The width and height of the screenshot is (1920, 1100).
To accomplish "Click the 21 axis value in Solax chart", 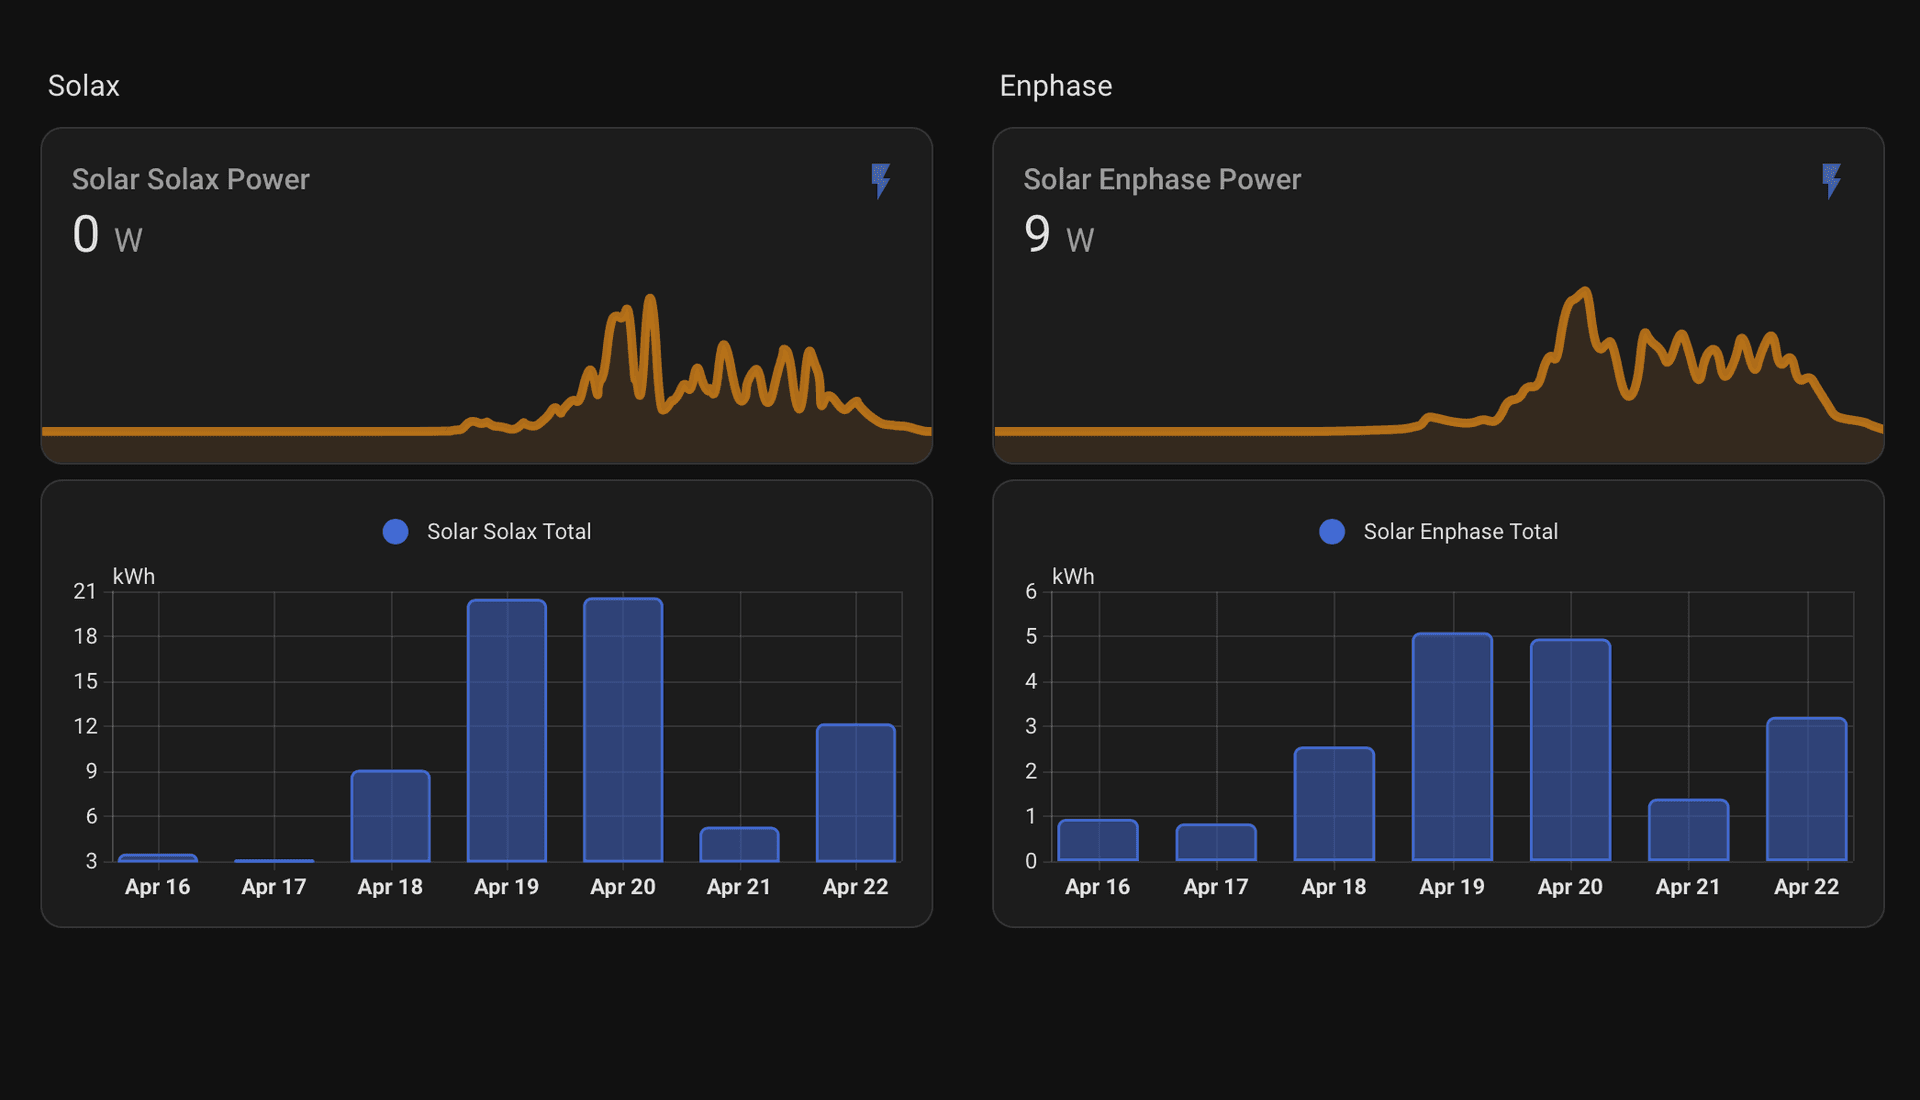I will tap(85, 591).
